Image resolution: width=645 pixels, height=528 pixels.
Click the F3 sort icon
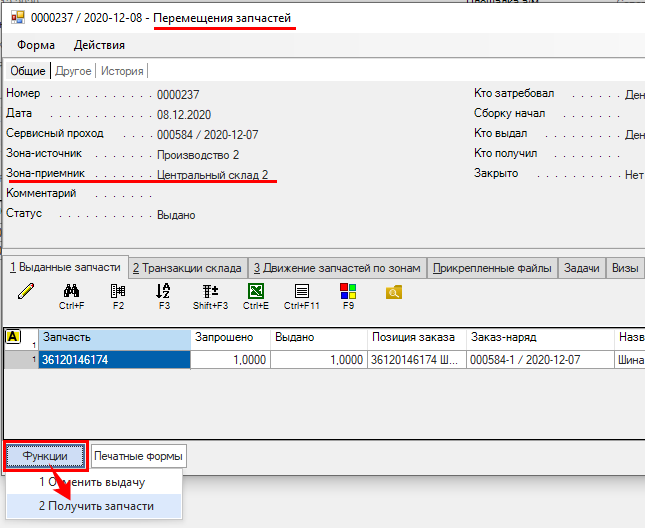tap(164, 292)
